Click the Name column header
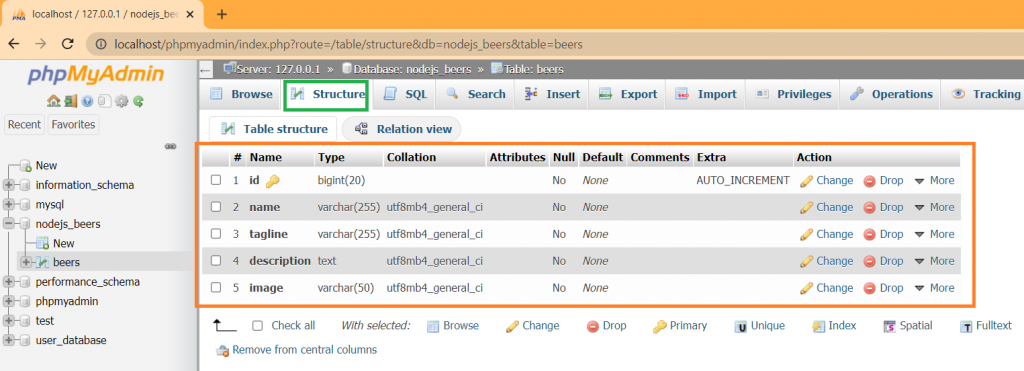The image size is (1024, 371). click(265, 157)
